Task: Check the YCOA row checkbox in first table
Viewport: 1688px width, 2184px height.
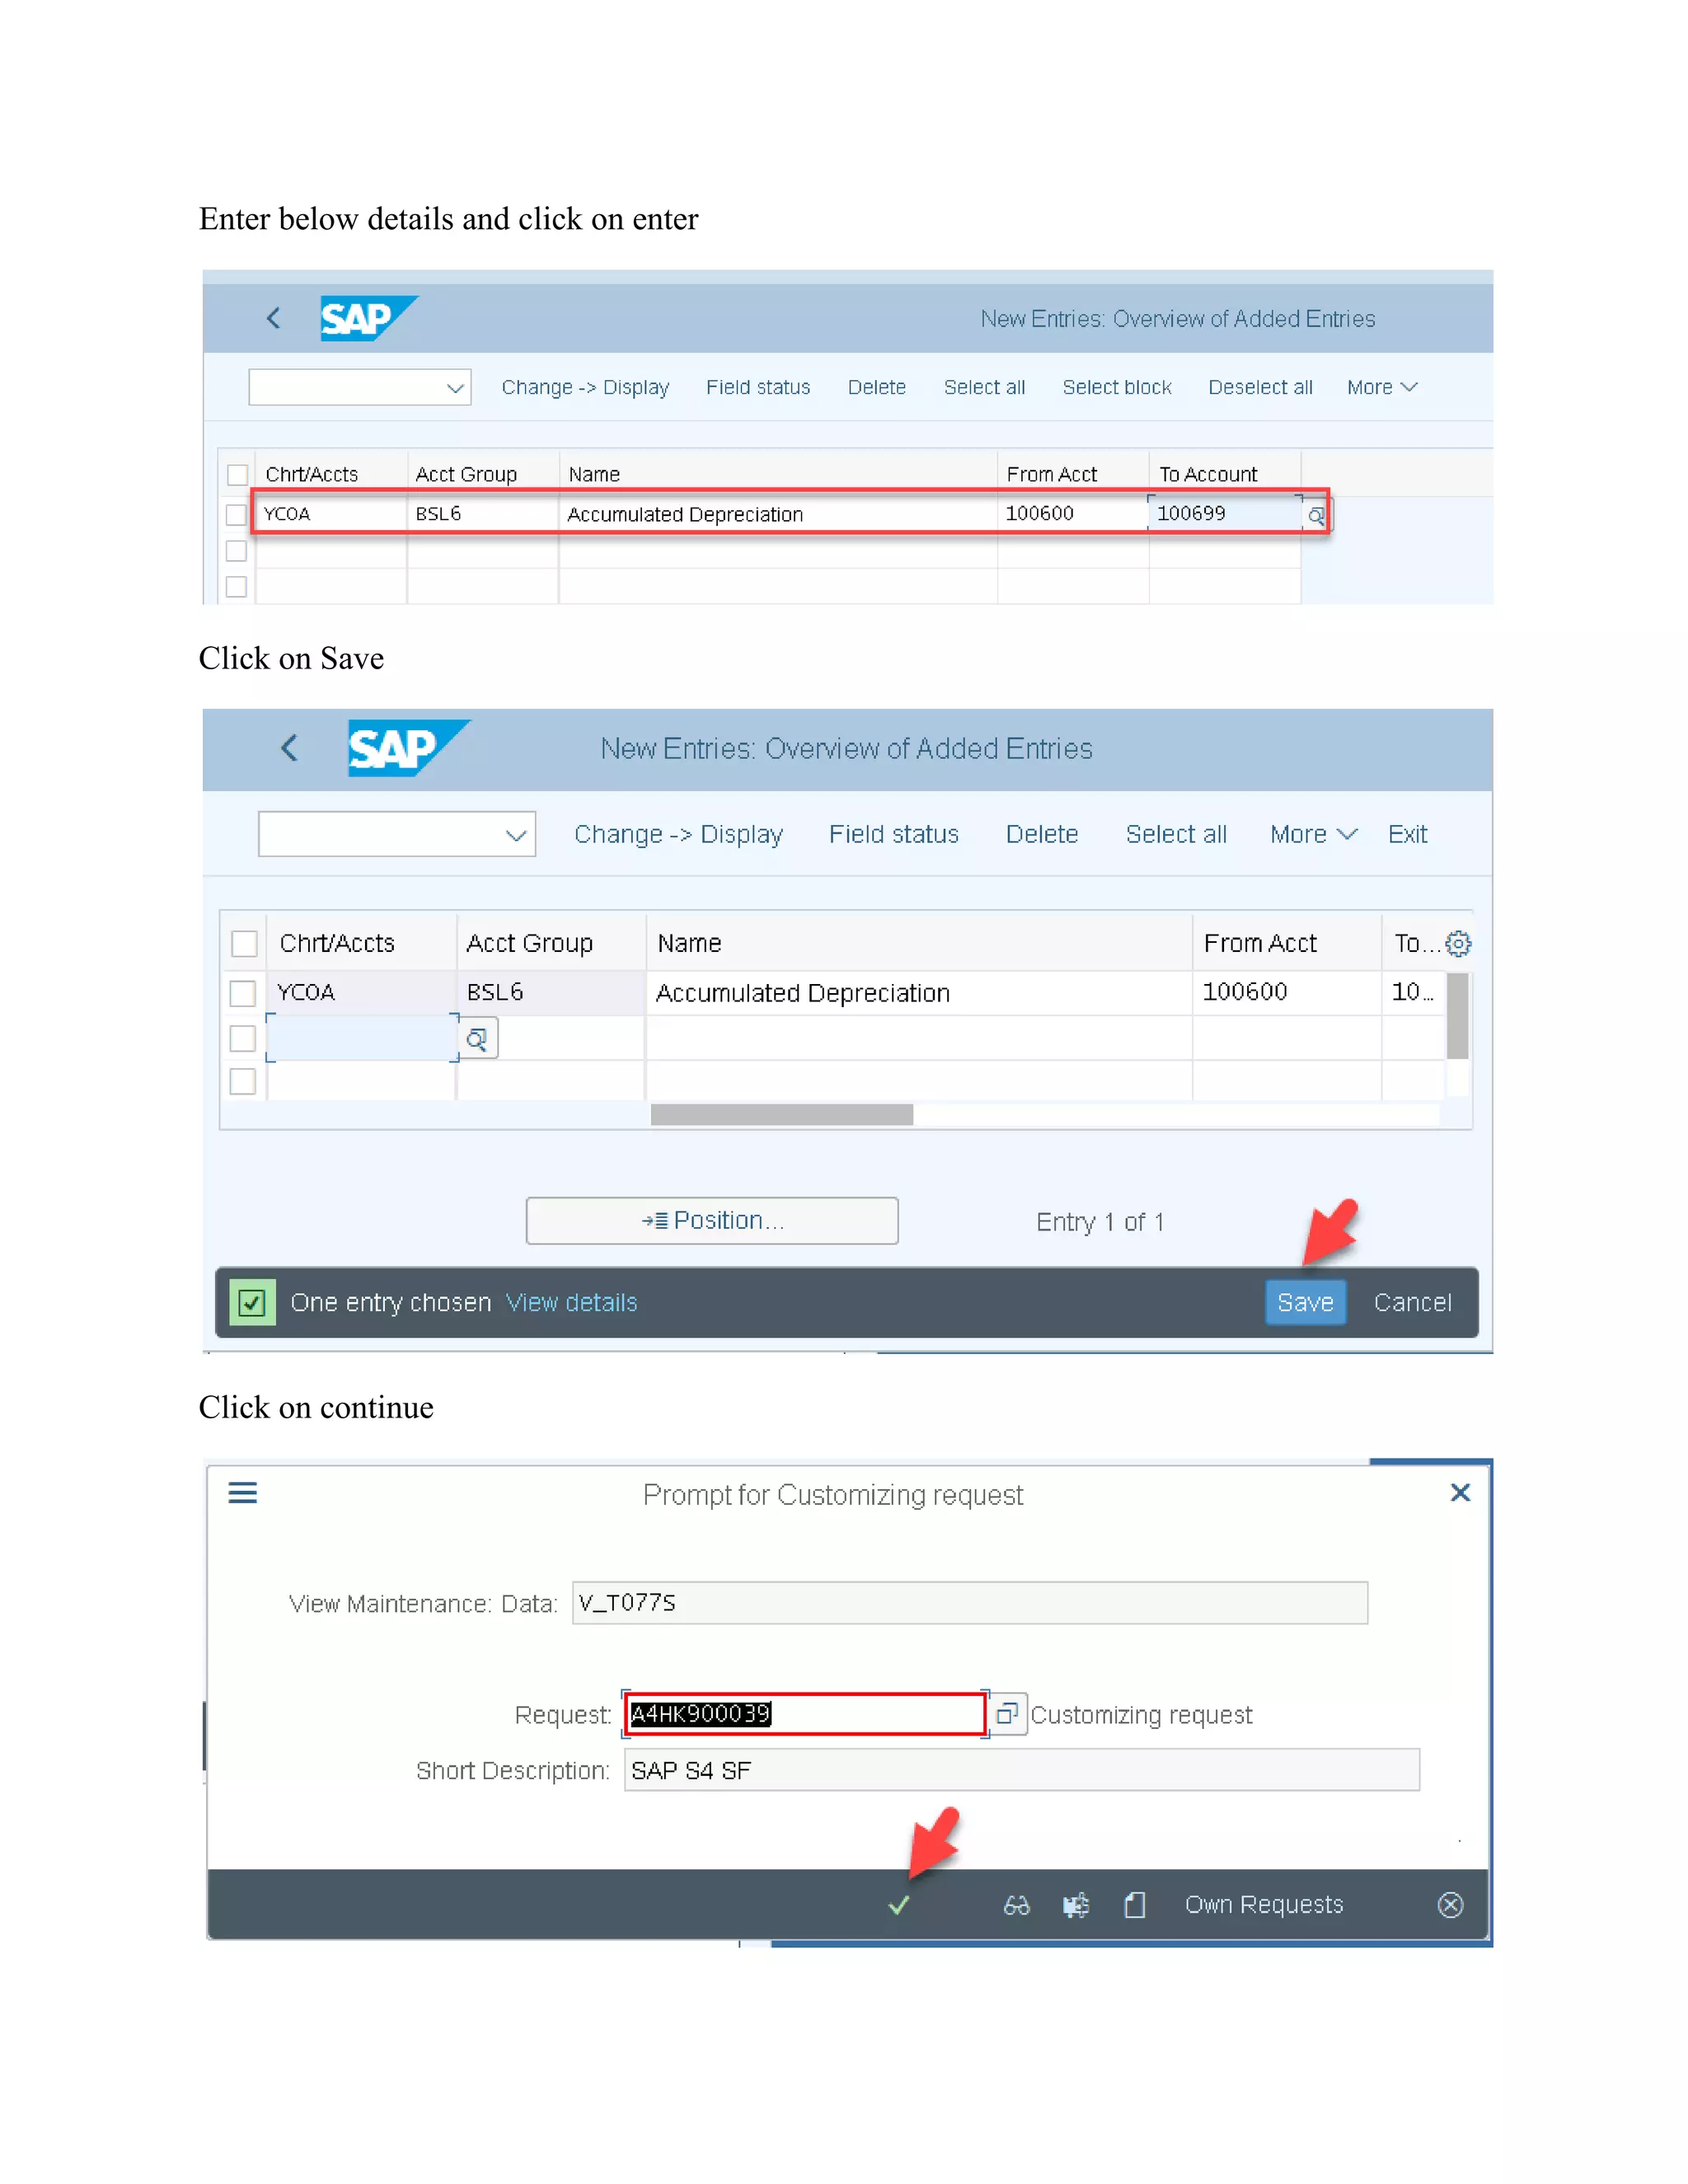Action: (236, 515)
